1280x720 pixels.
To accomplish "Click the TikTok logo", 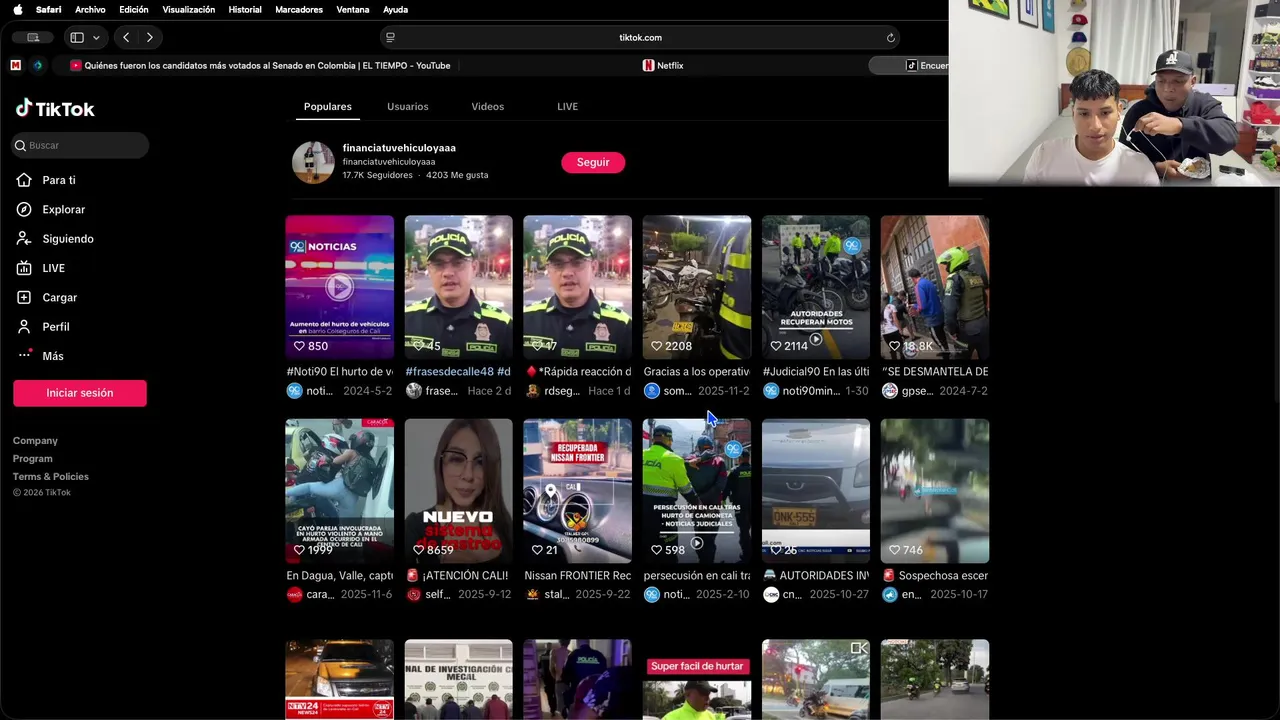I will pyautogui.click(x=55, y=108).
